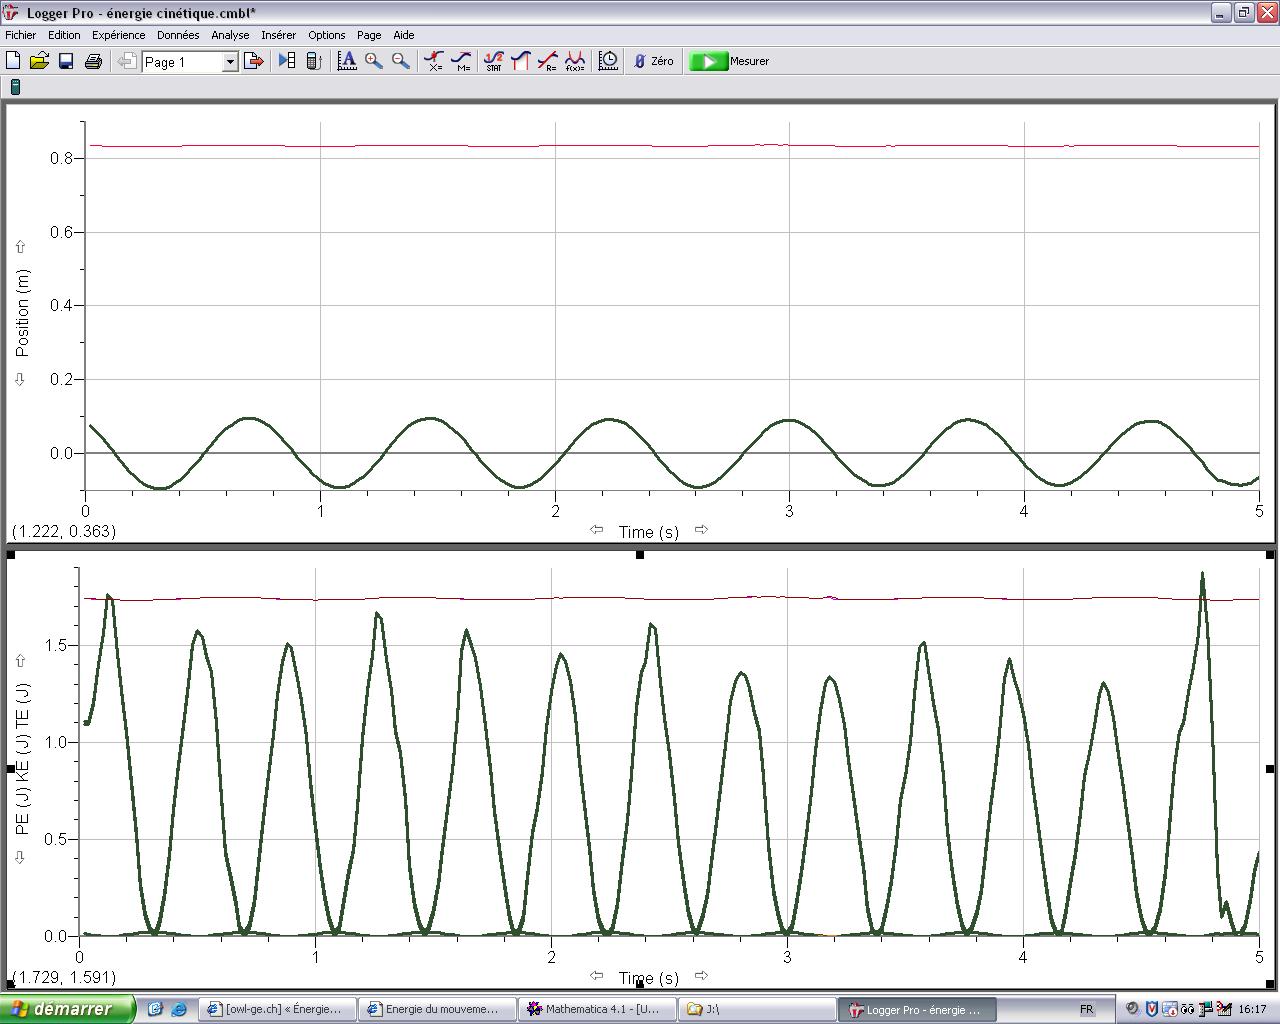1280x1024 pixels.
Task: Open the Analyse menu
Action: click(230, 35)
